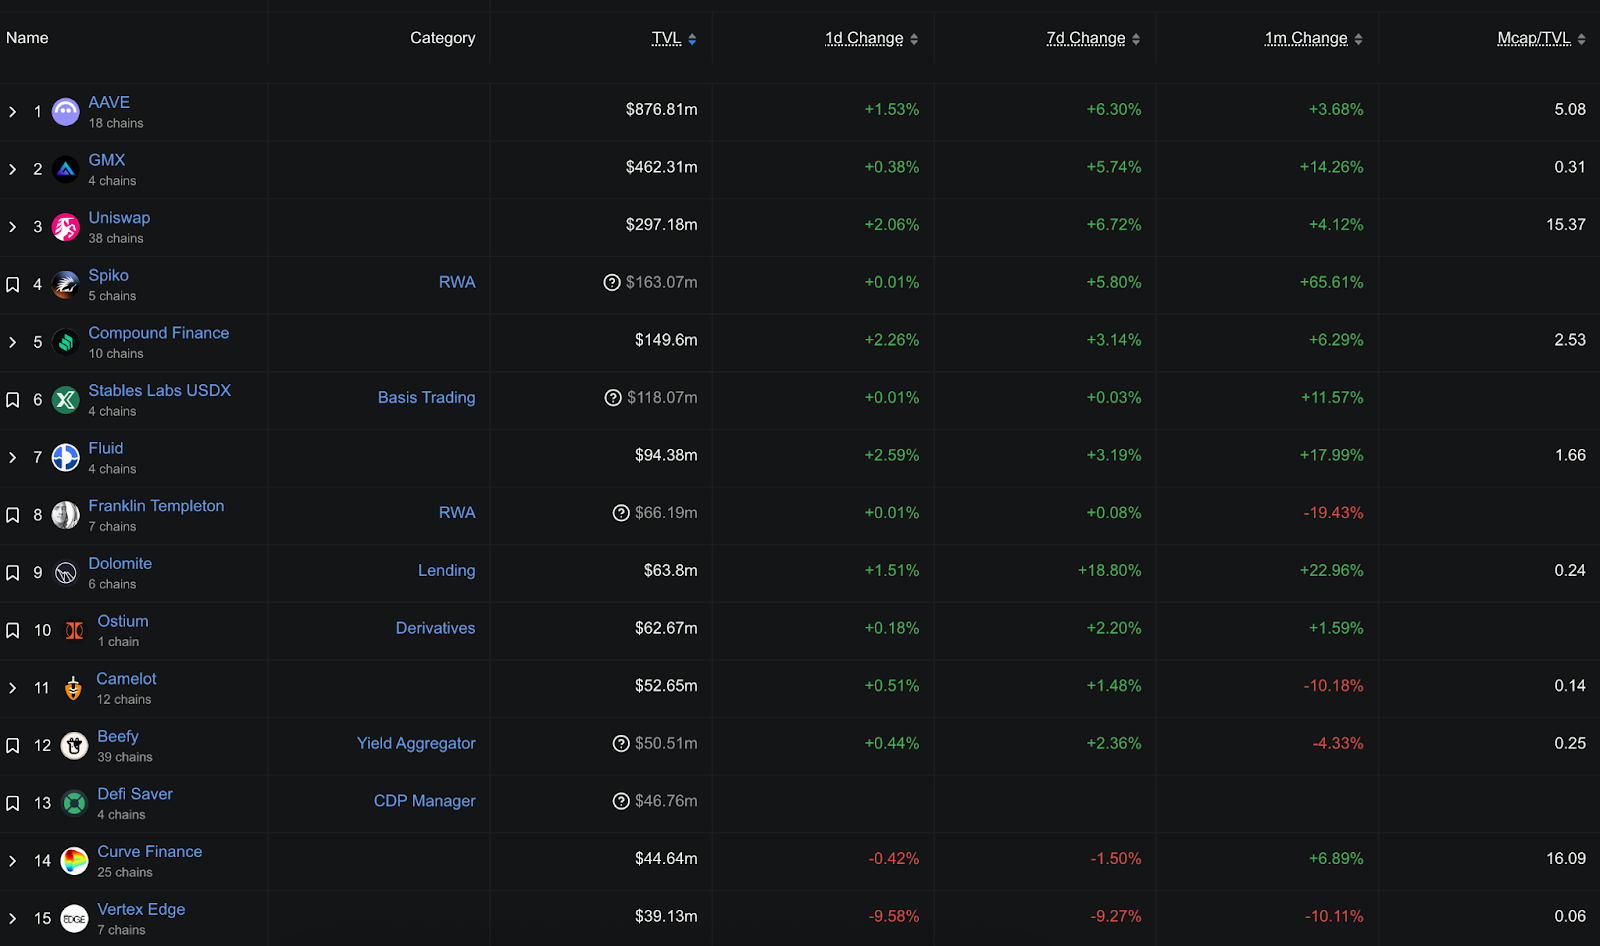
Task: Open the Stables Labs USDX link
Action: 159,390
